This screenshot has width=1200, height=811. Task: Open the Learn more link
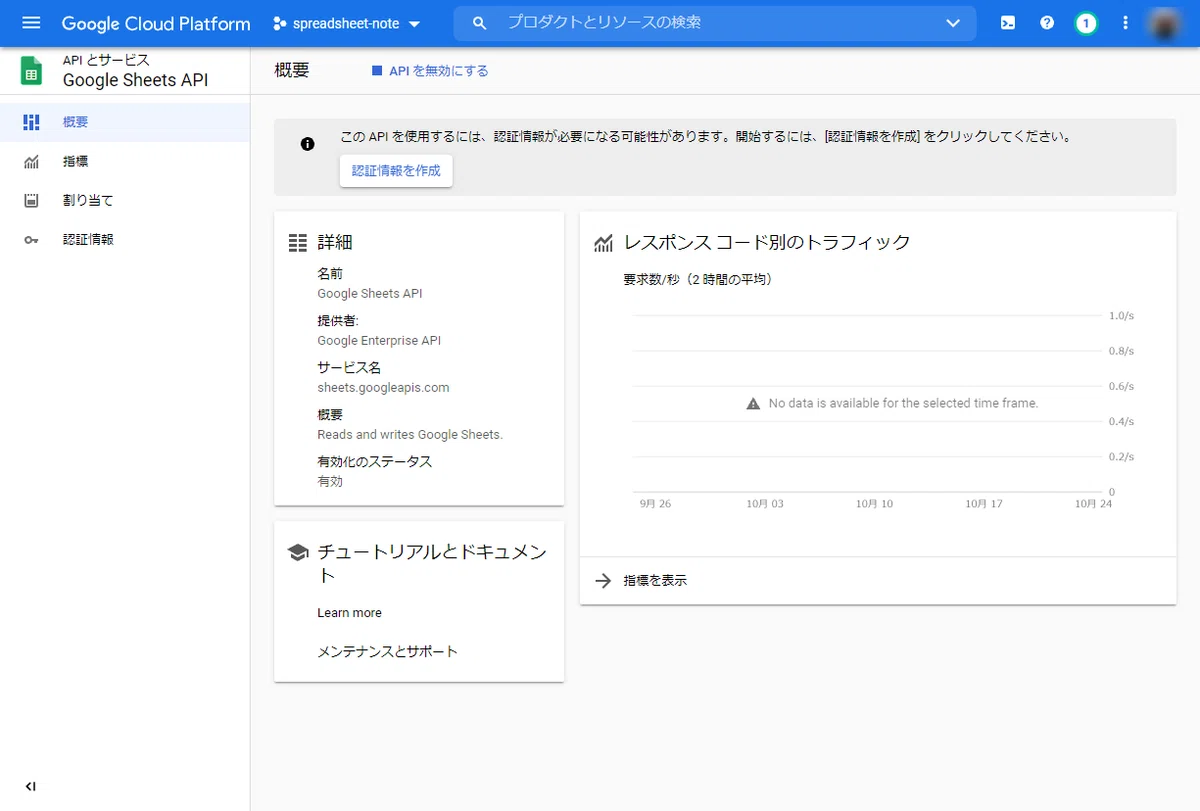(x=349, y=613)
